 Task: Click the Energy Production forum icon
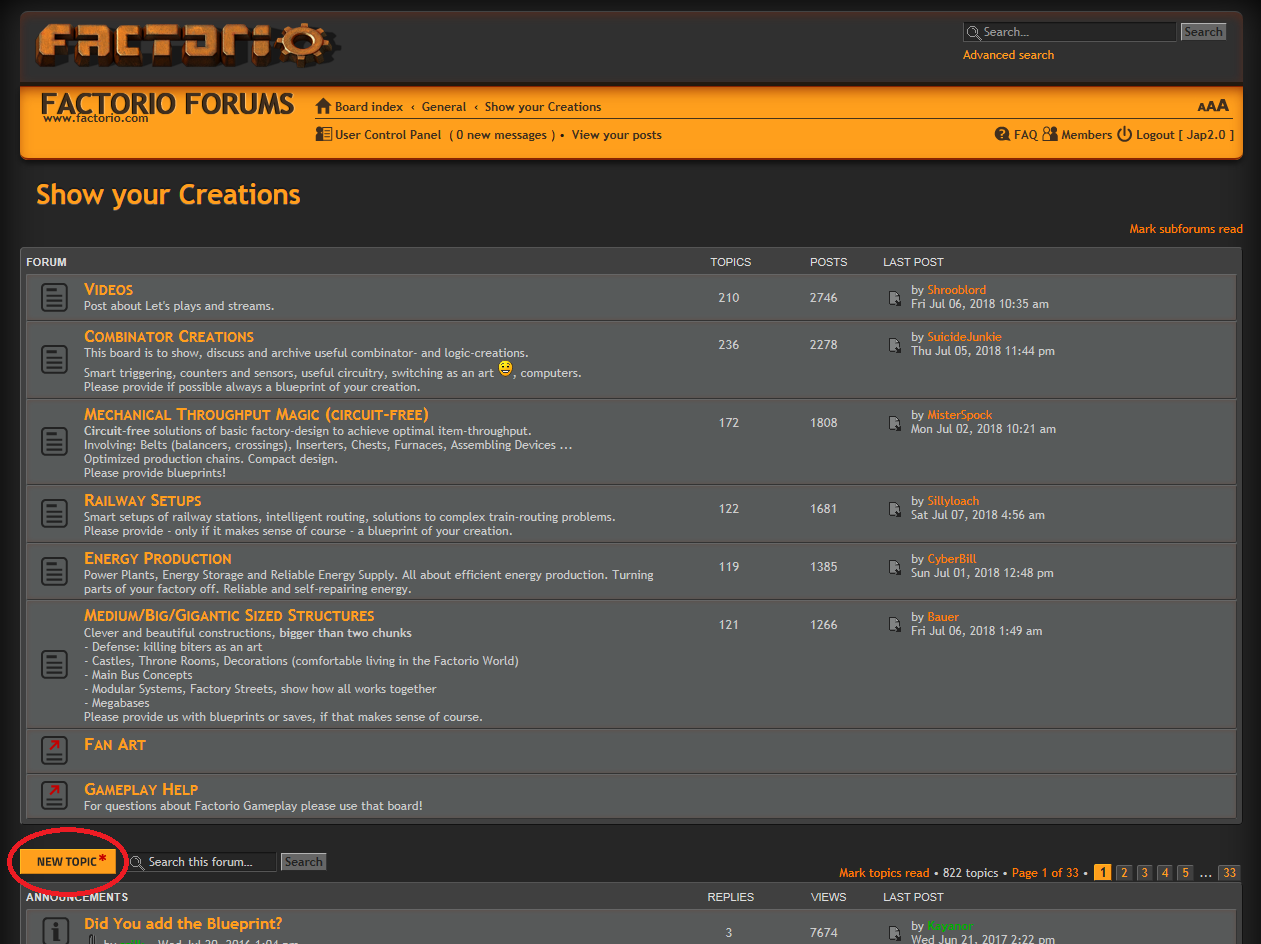pyautogui.click(x=55, y=571)
